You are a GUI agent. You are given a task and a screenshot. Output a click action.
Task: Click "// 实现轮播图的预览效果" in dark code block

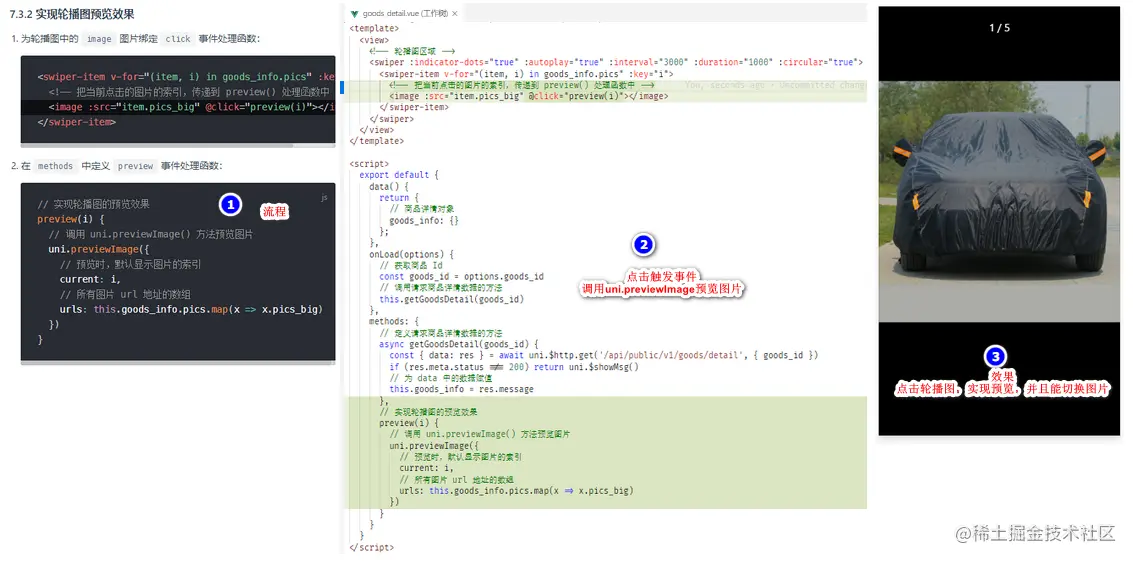(93, 204)
